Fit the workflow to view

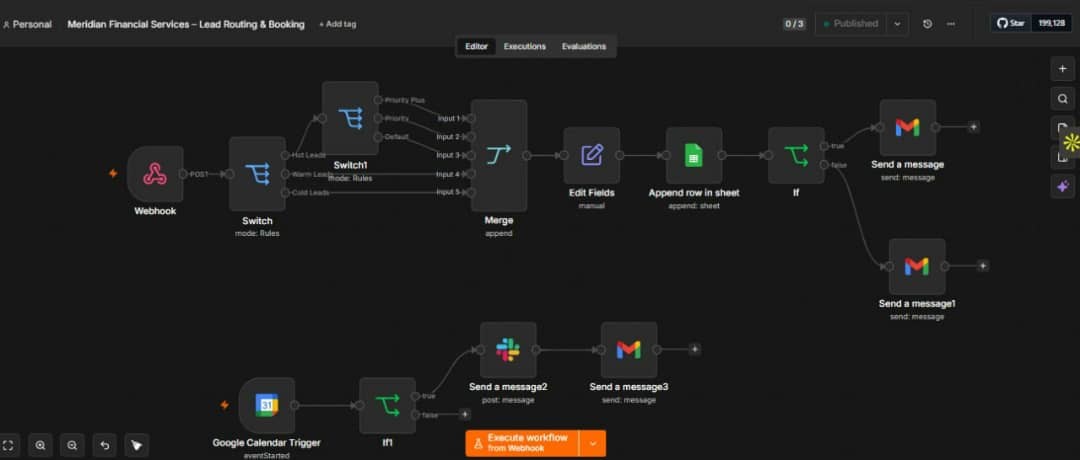point(9,446)
